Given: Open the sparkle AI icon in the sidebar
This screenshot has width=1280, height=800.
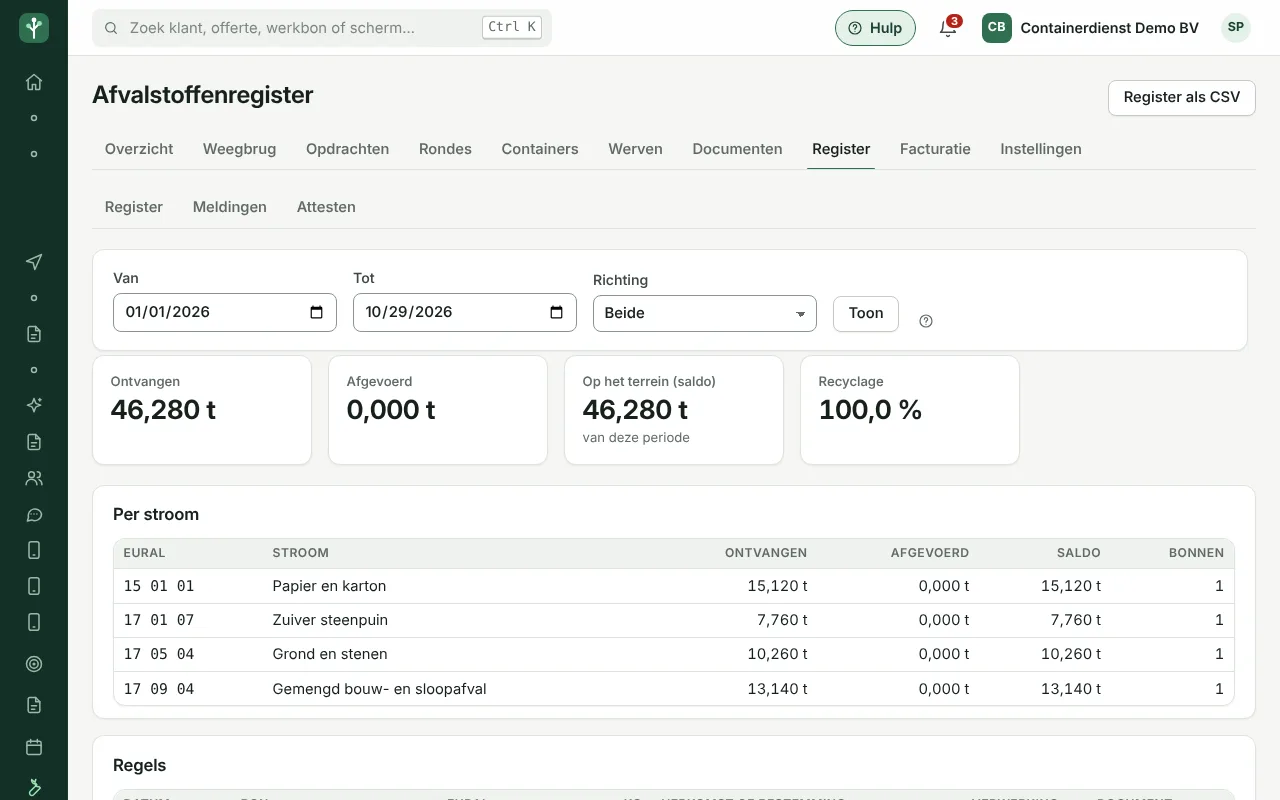Looking at the screenshot, I should click(x=34, y=405).
